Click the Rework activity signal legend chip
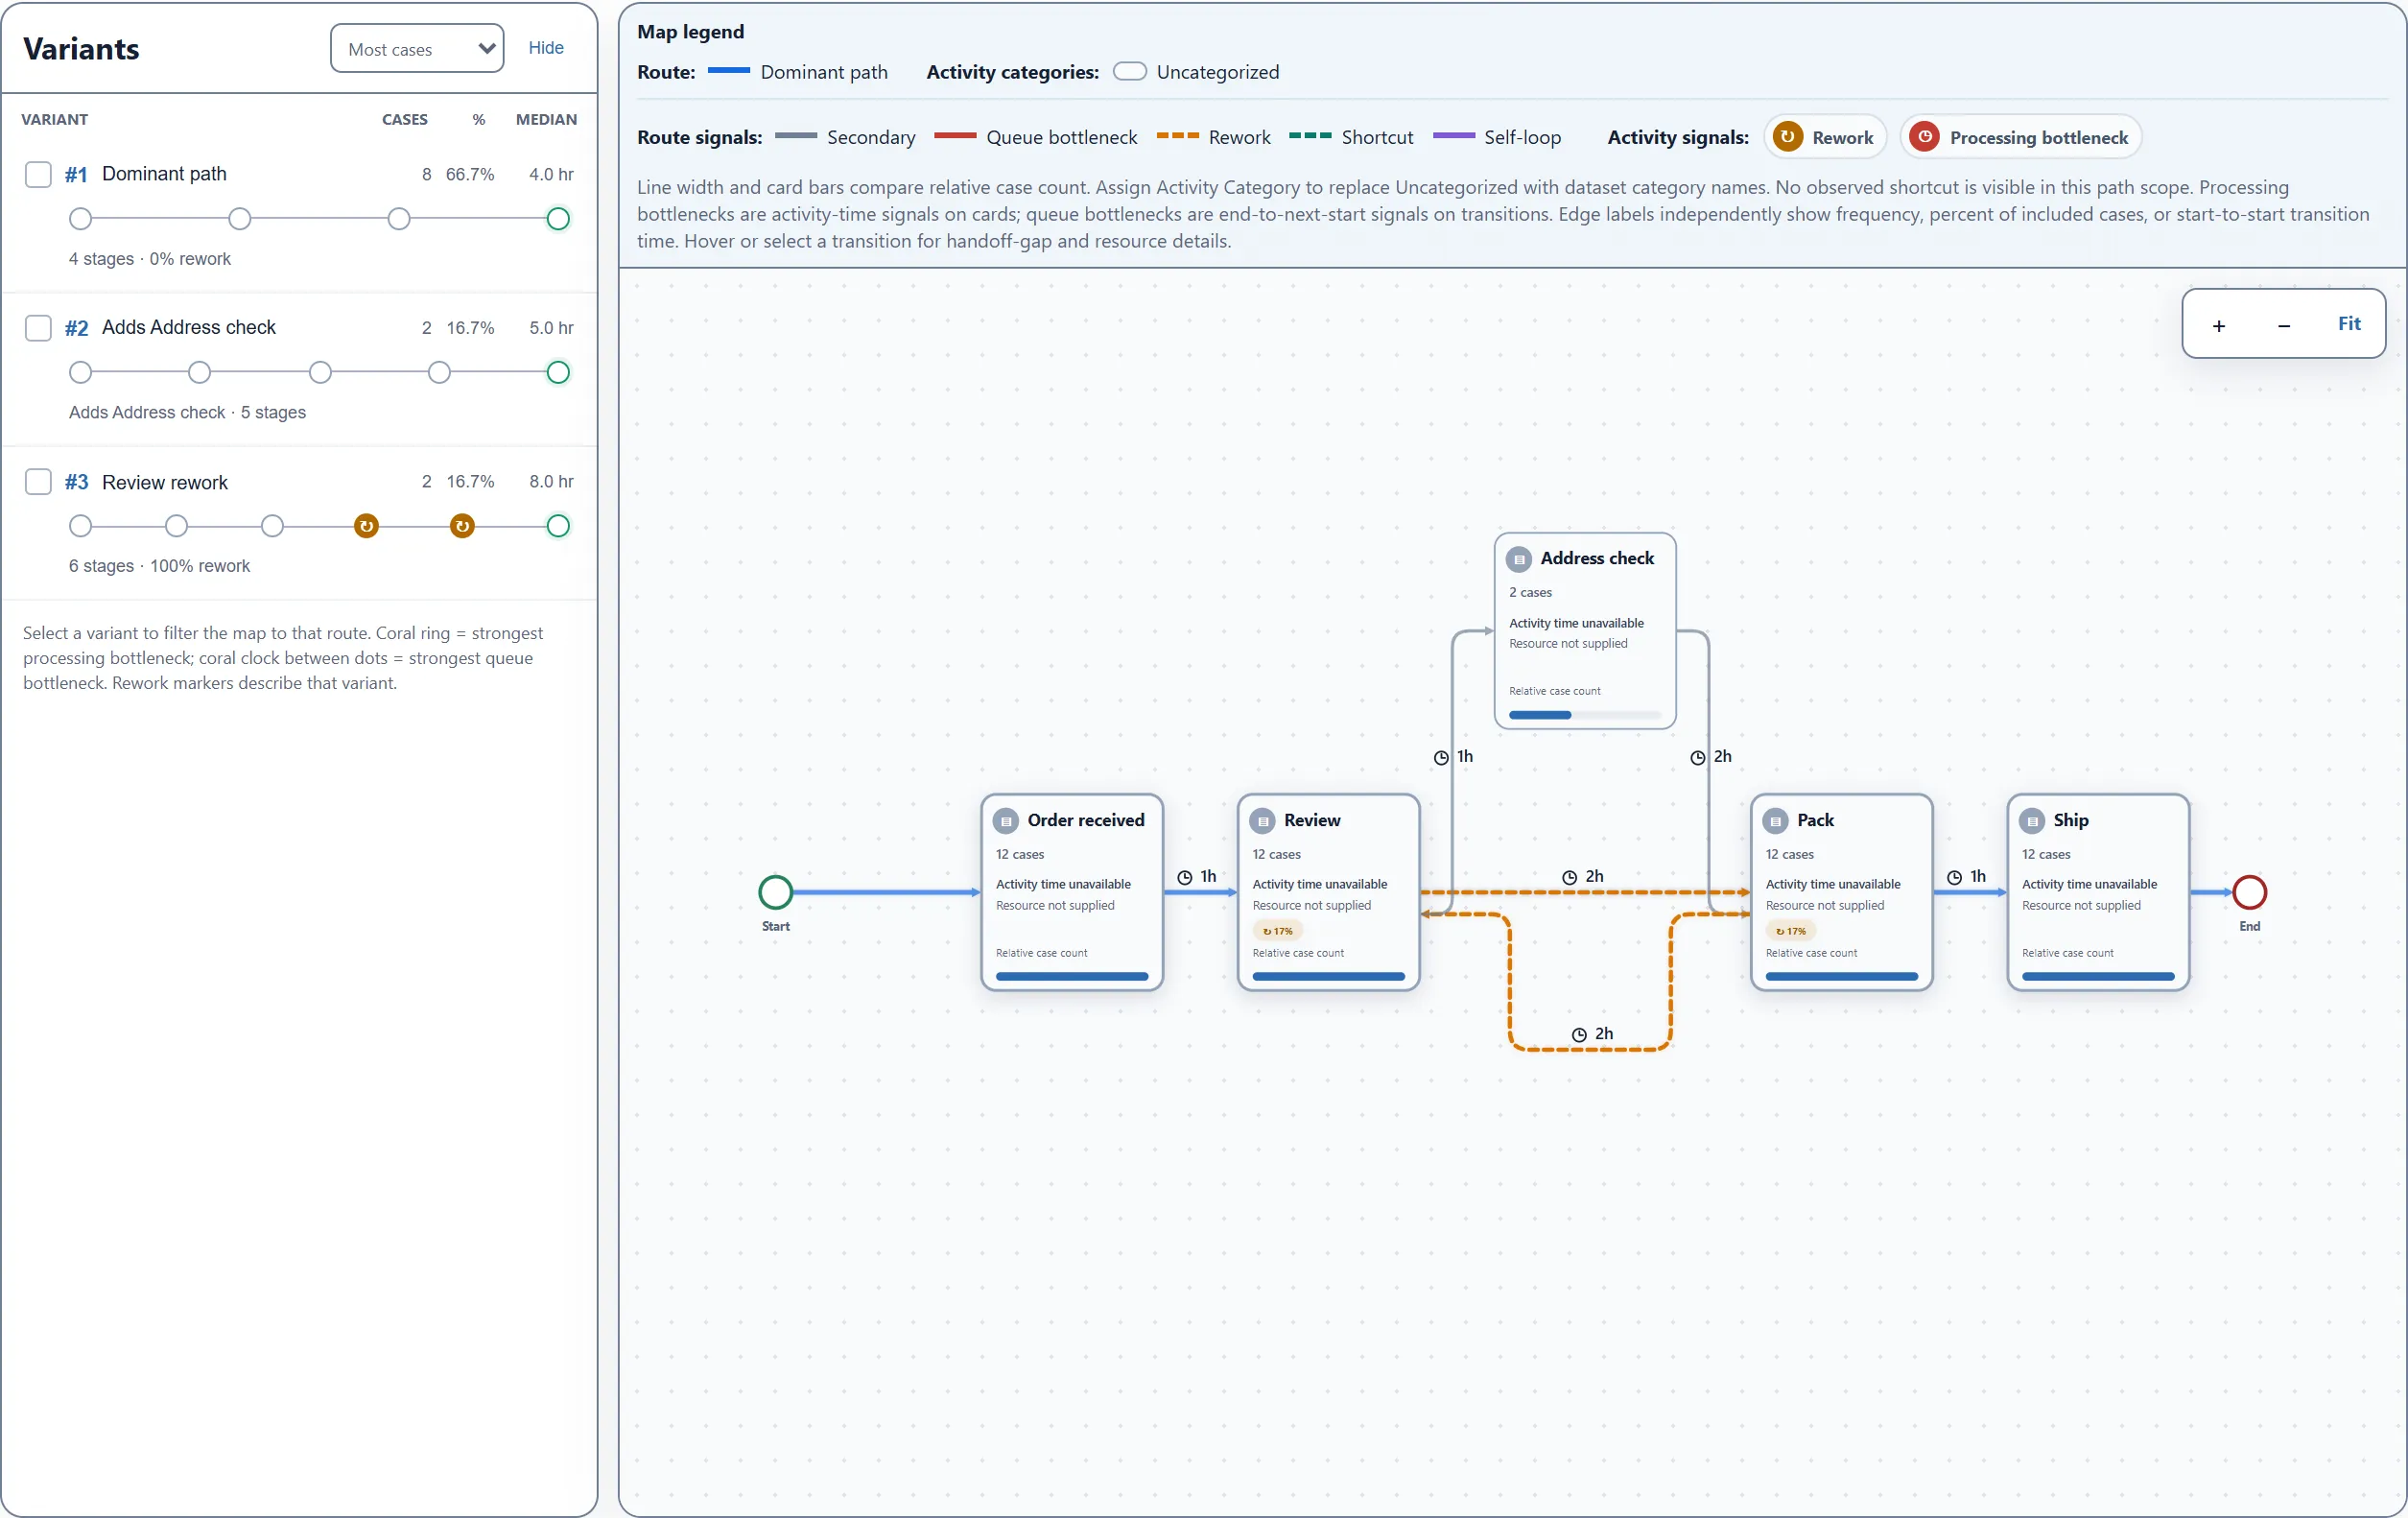 tap(1825, 137)
